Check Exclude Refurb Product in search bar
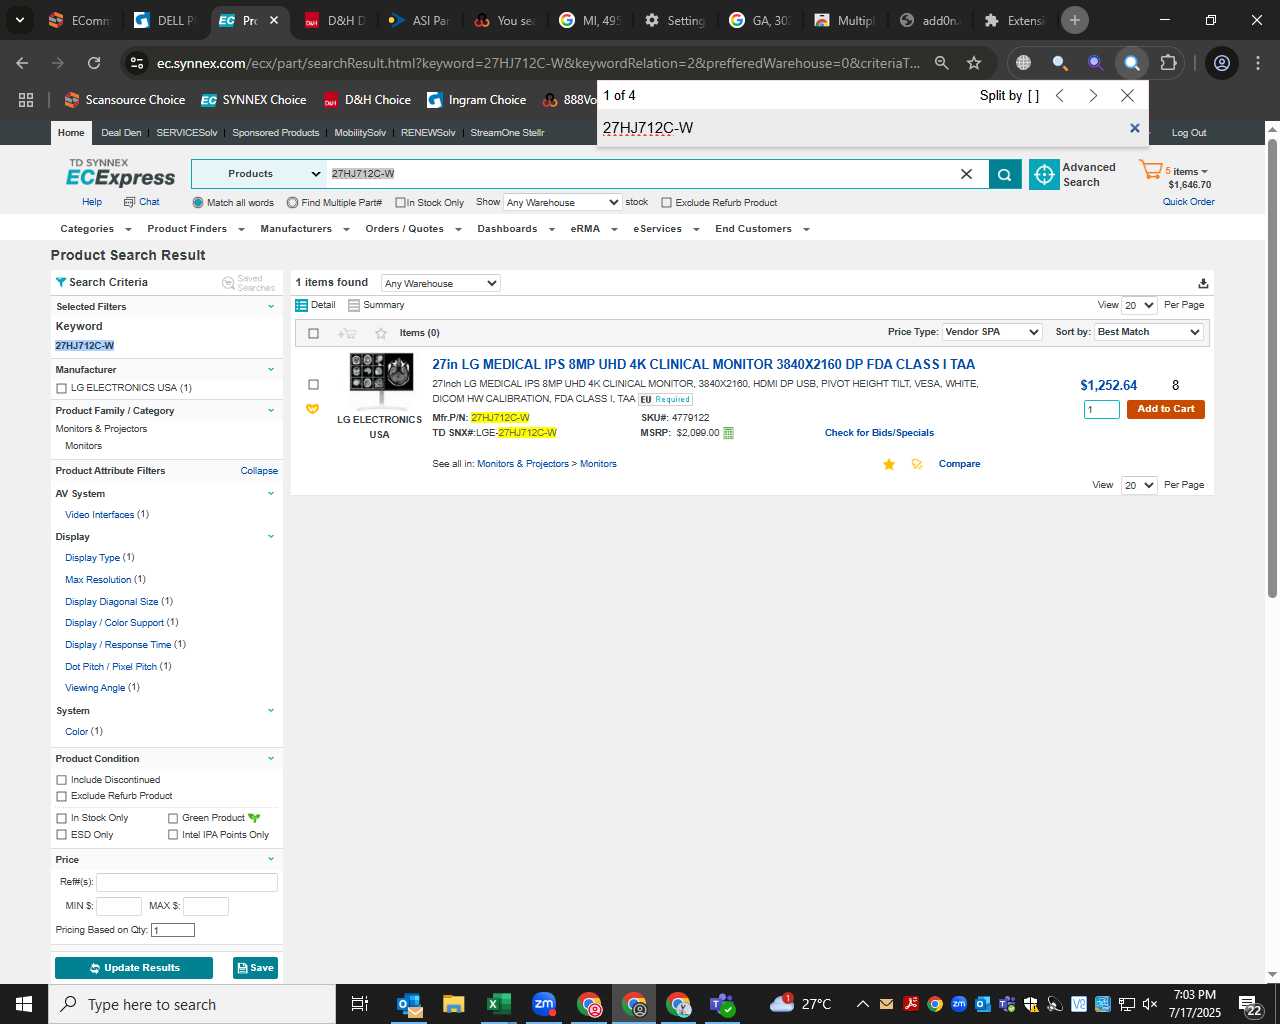1280x1024 pixels. (x=666, y=202)
